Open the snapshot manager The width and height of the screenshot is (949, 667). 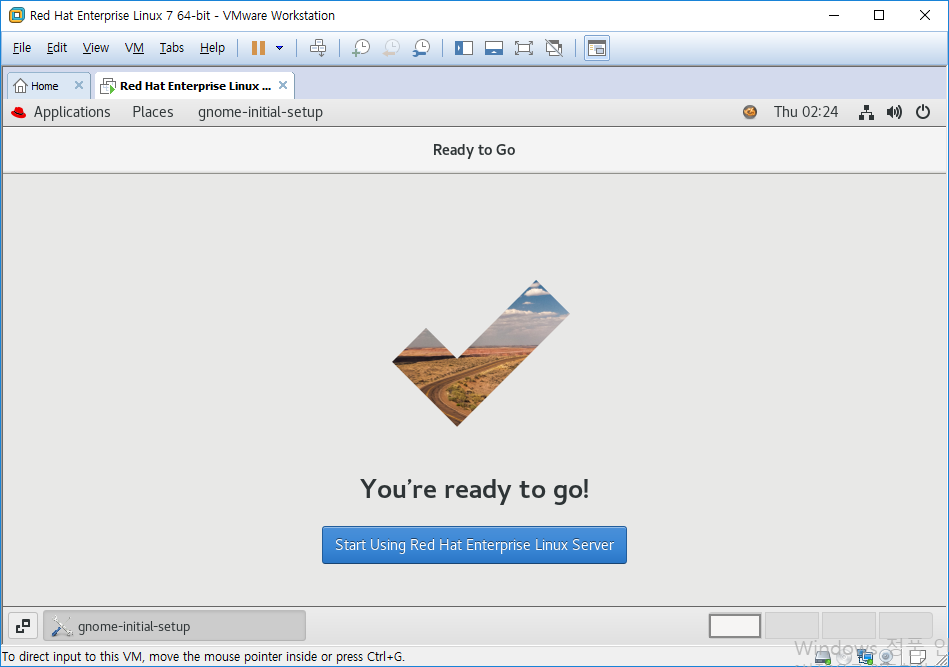tap(421, 48)
